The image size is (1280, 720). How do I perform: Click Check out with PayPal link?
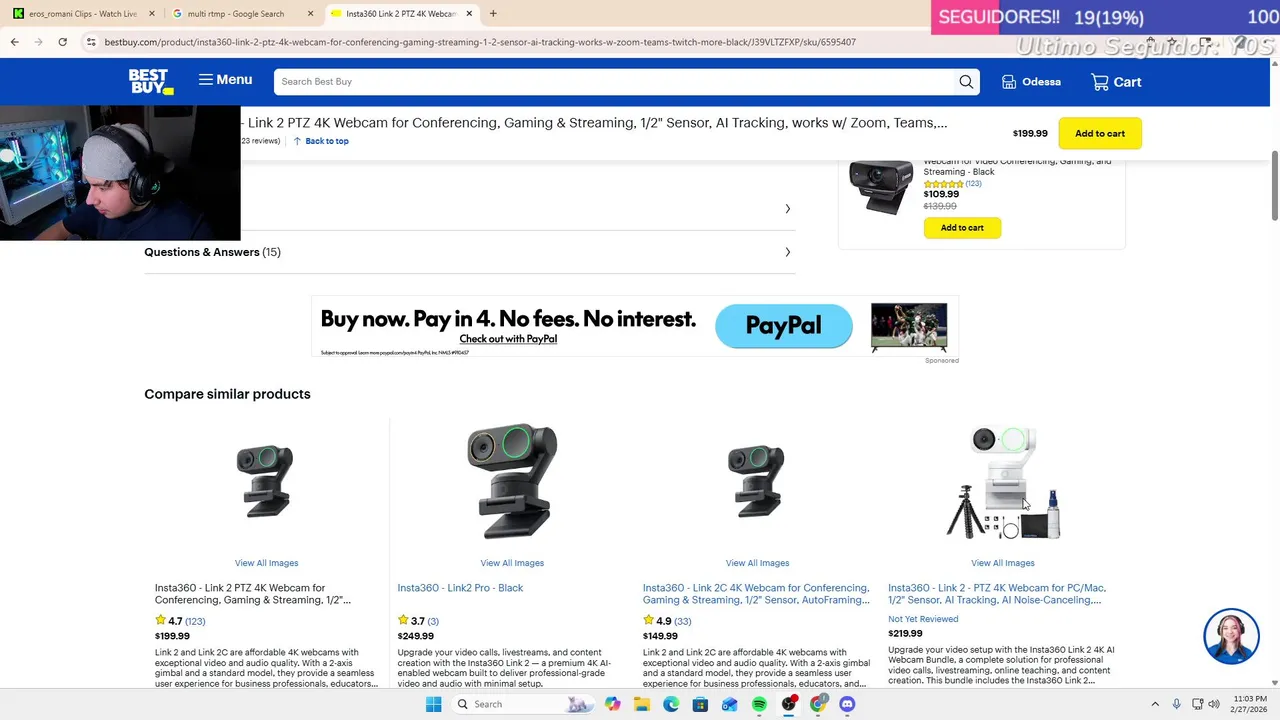pyautogui.click(x=508, y=339)
